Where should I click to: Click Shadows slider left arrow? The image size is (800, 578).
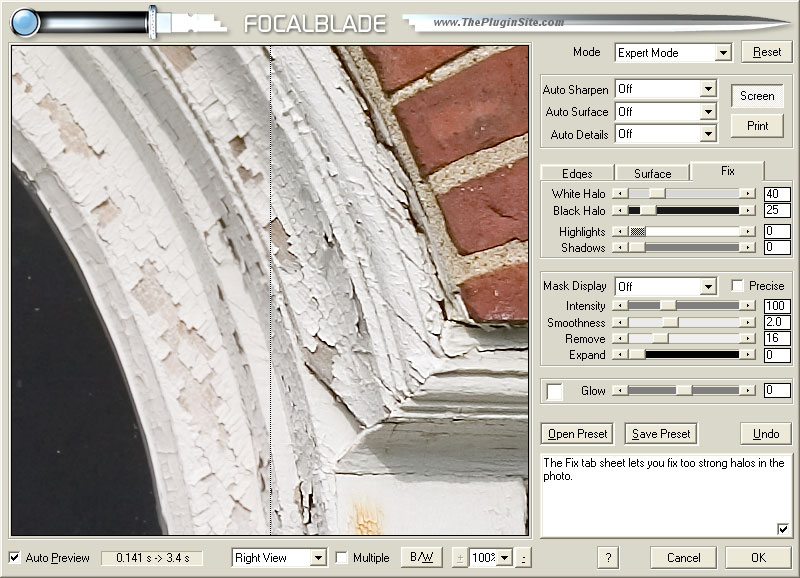(620, 247)
